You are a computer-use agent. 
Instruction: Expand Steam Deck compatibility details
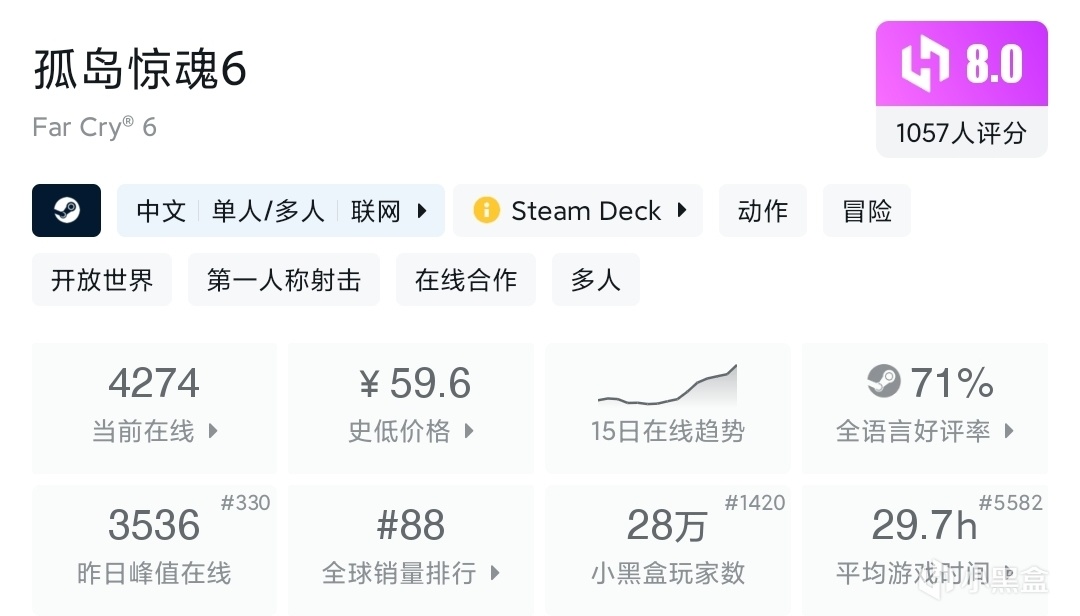pyautogui.click(x=682, y=211)
